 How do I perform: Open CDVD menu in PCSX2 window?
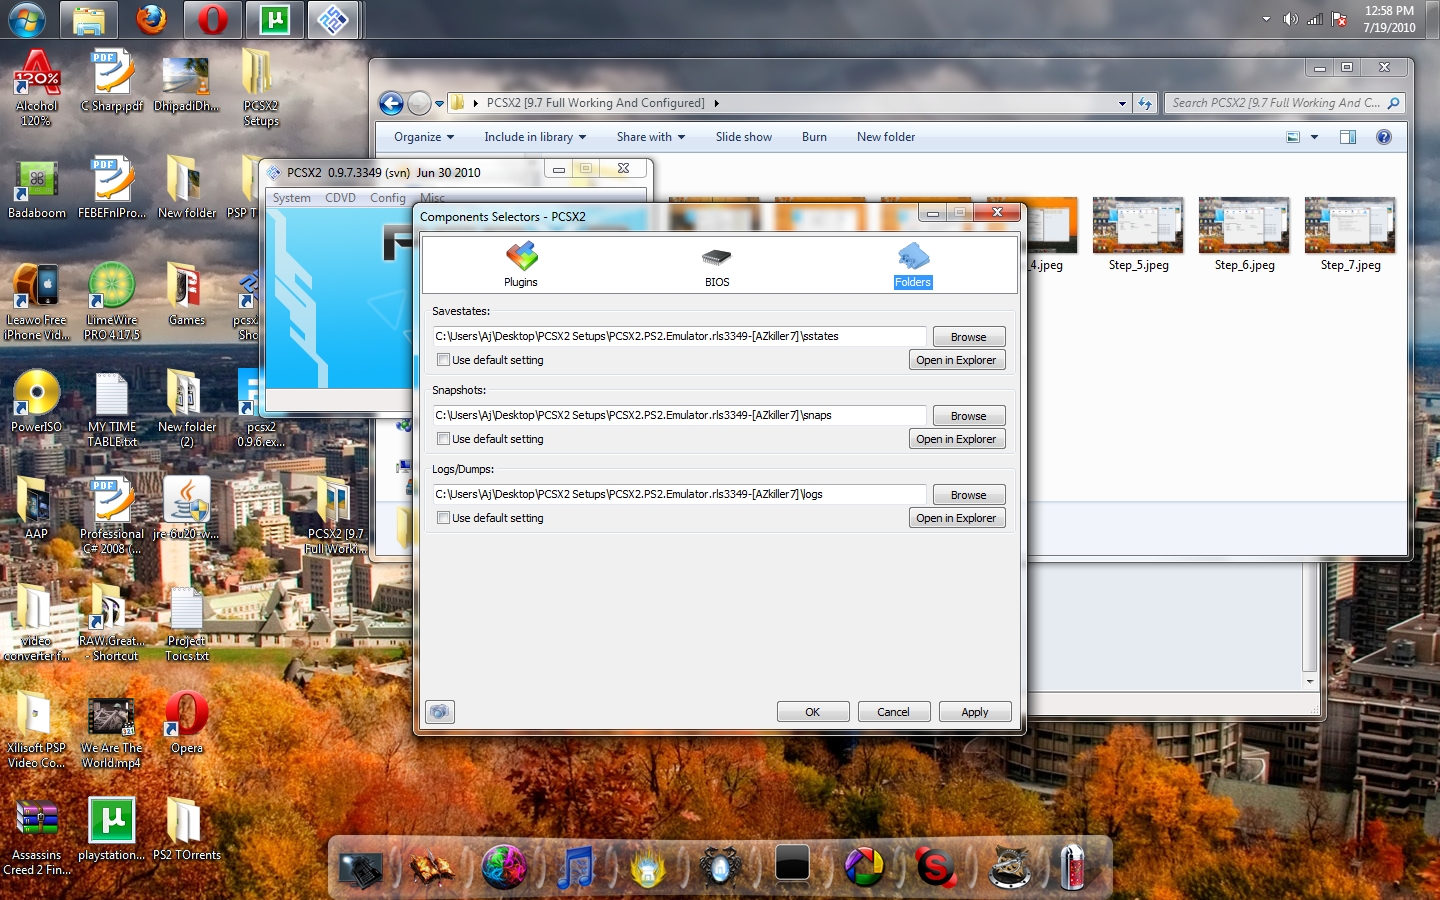341,198
